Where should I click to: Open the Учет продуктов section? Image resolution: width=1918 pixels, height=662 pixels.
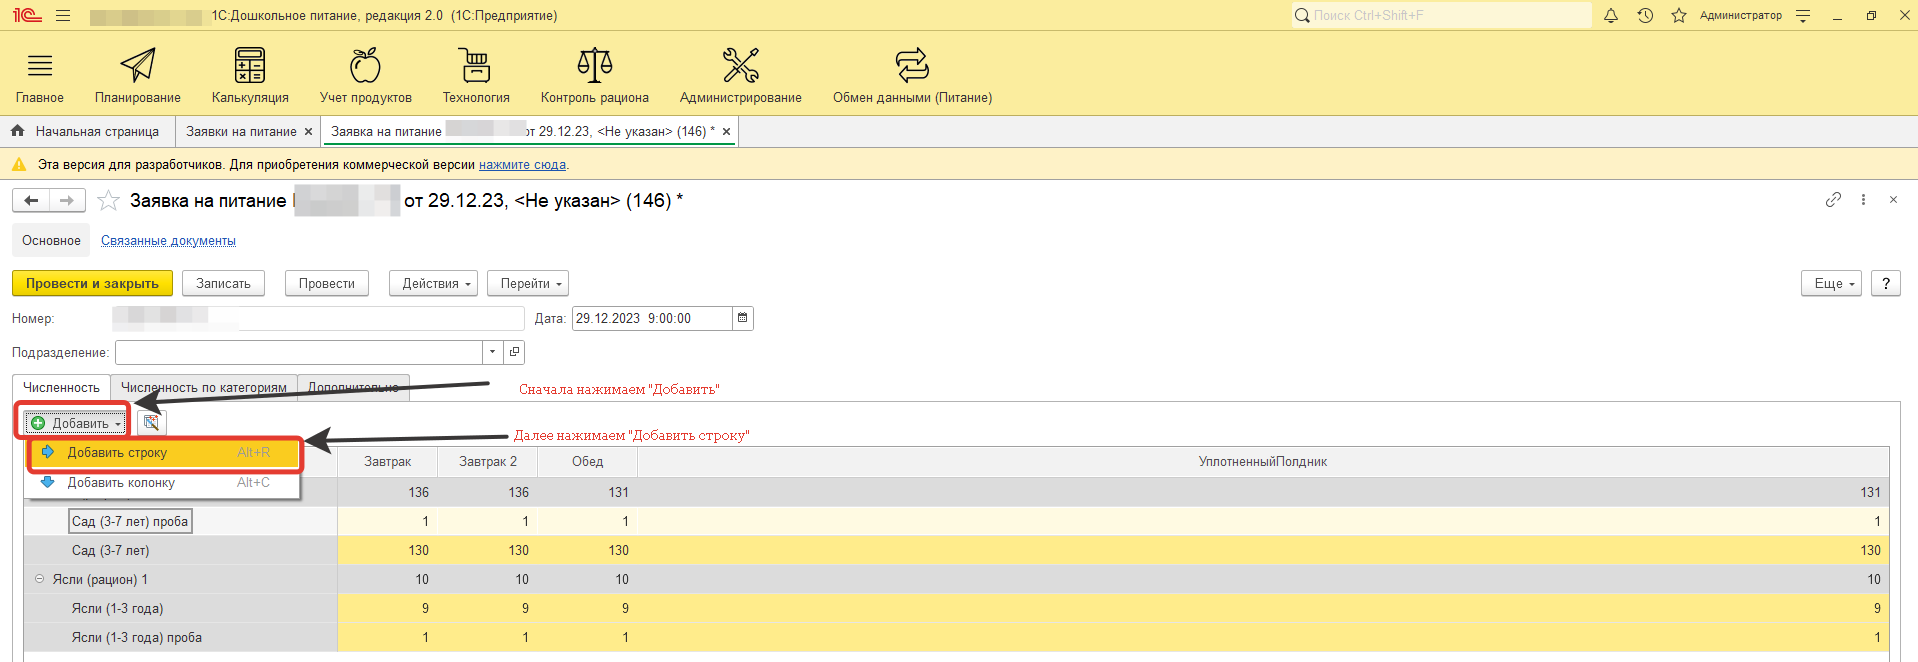[365, 76]
